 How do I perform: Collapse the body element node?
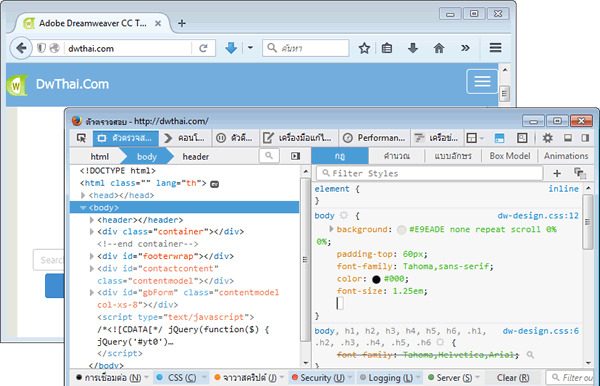coord(83,208)
